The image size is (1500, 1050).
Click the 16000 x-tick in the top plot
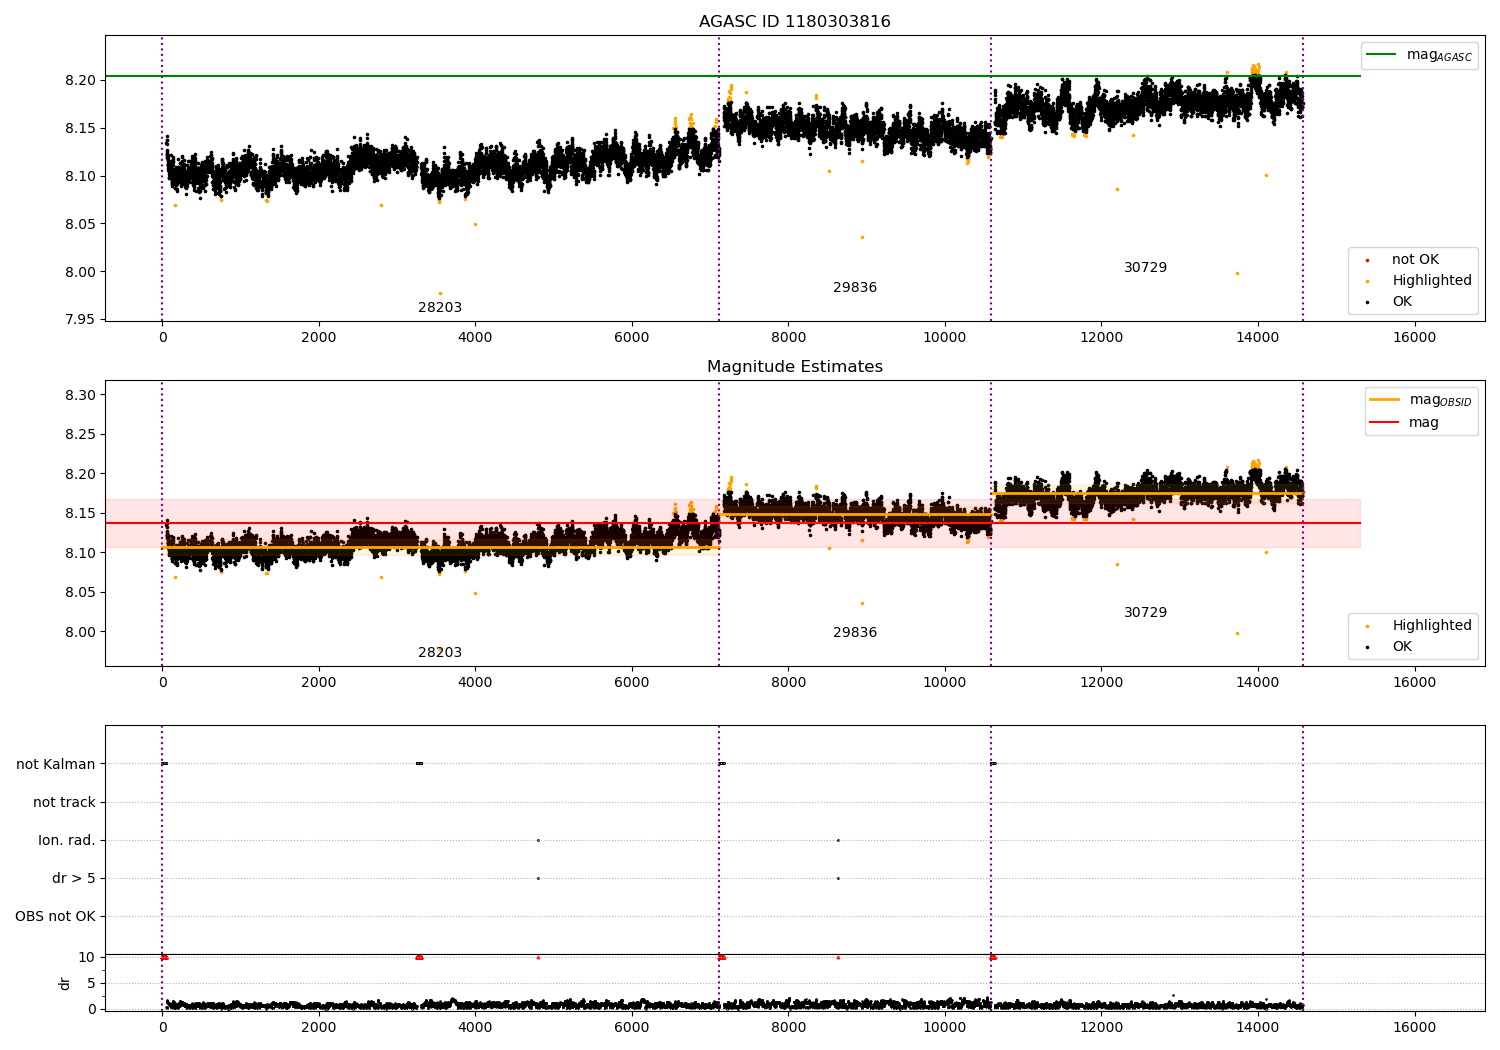click(x=1414, y=338)
